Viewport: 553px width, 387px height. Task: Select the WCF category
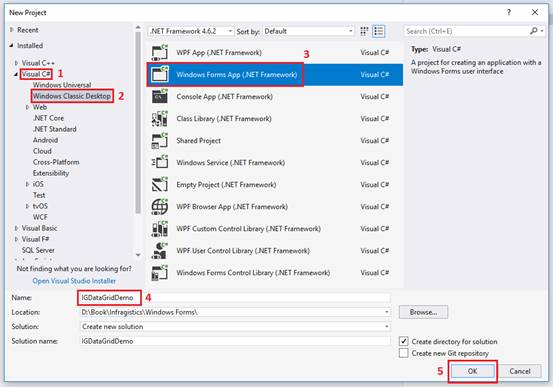click(40, 217)
